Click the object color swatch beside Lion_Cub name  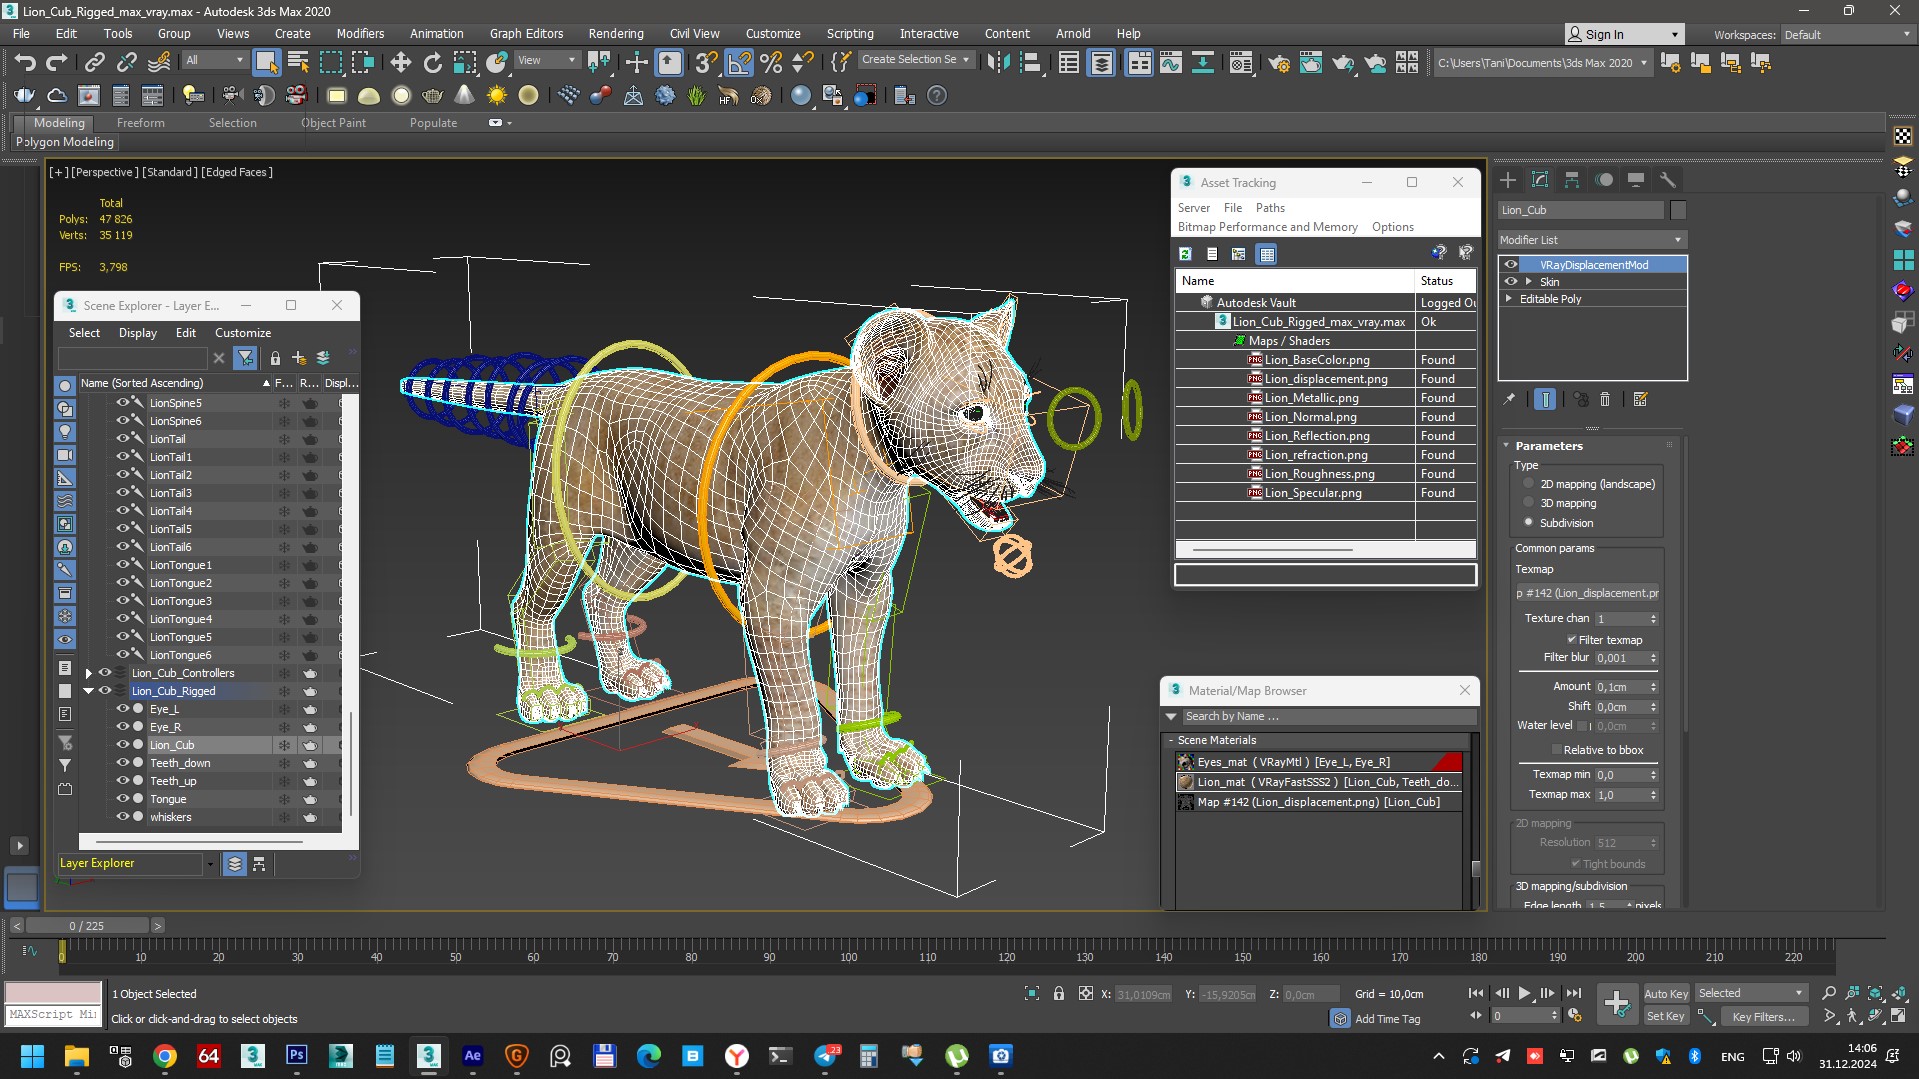(x=1678, y=210)
